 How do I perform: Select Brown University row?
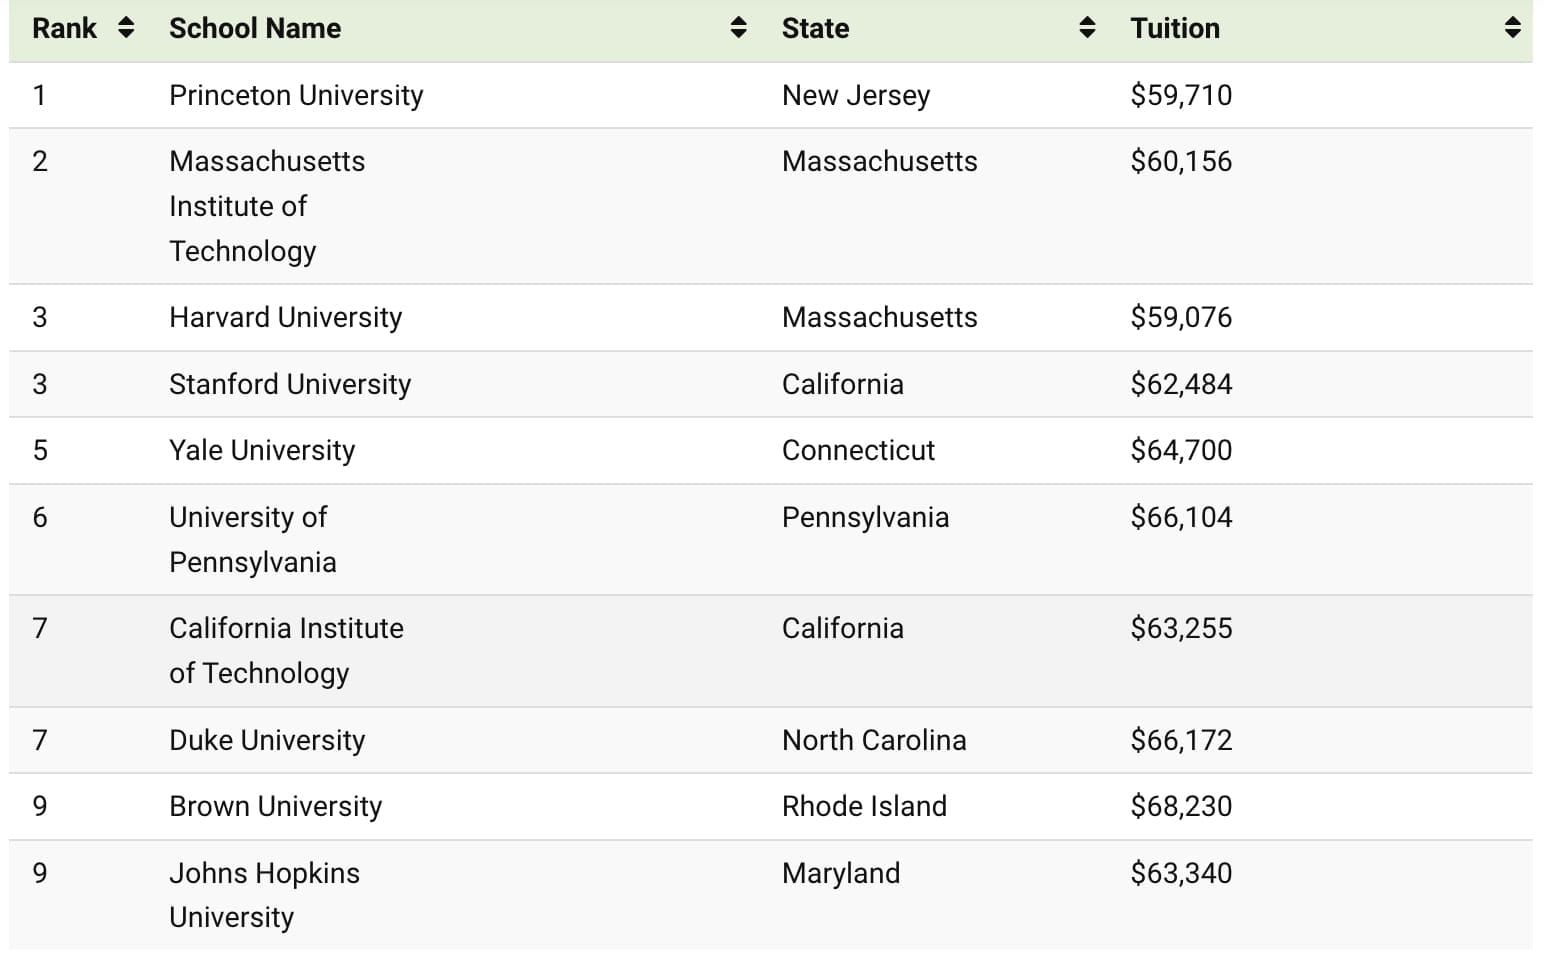pos(275,806)
